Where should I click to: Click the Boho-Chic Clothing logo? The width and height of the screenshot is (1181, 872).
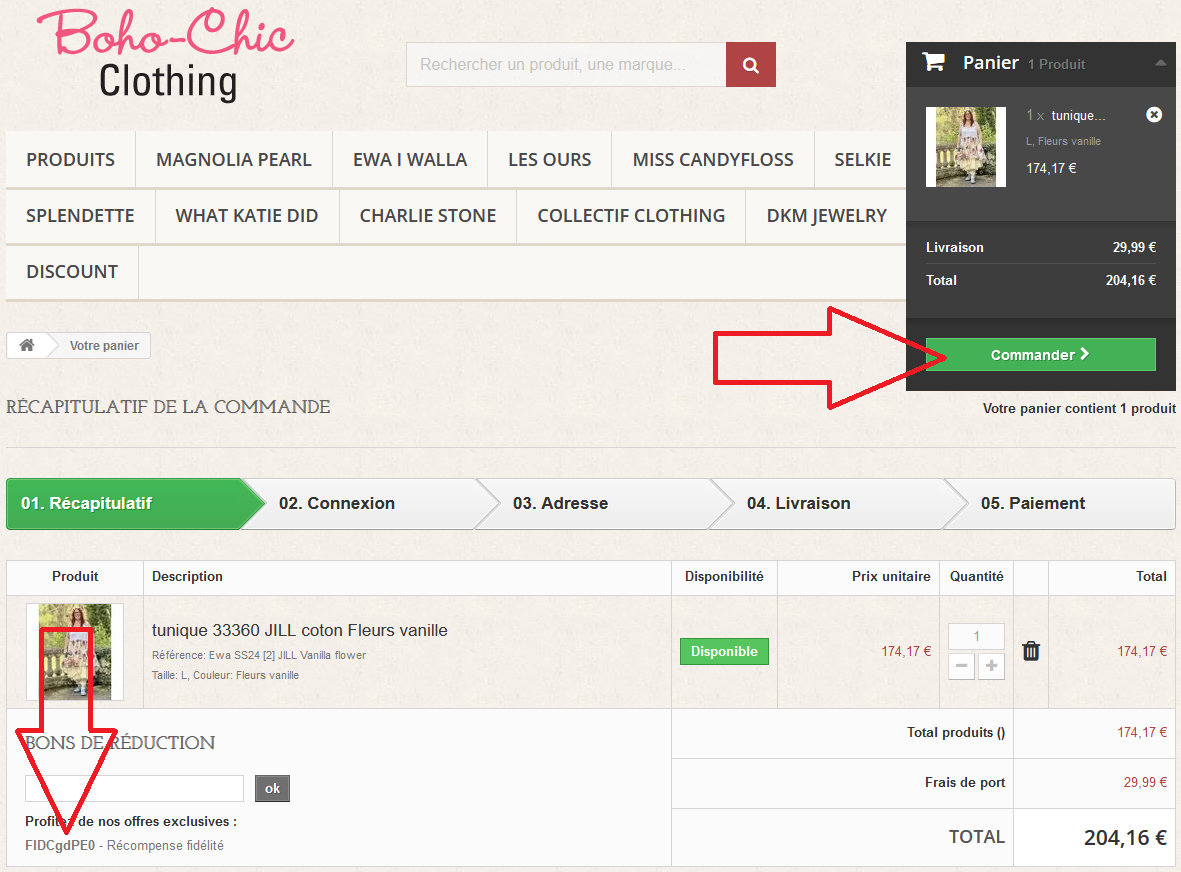(x=166, y=54)
